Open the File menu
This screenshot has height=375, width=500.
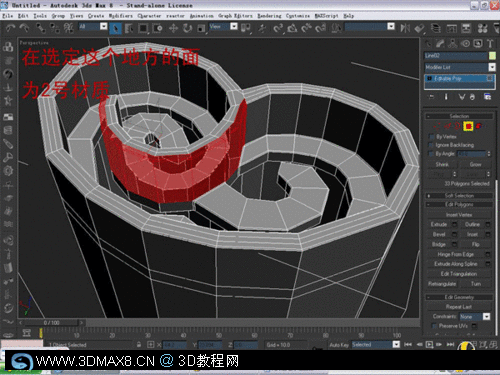7,16
